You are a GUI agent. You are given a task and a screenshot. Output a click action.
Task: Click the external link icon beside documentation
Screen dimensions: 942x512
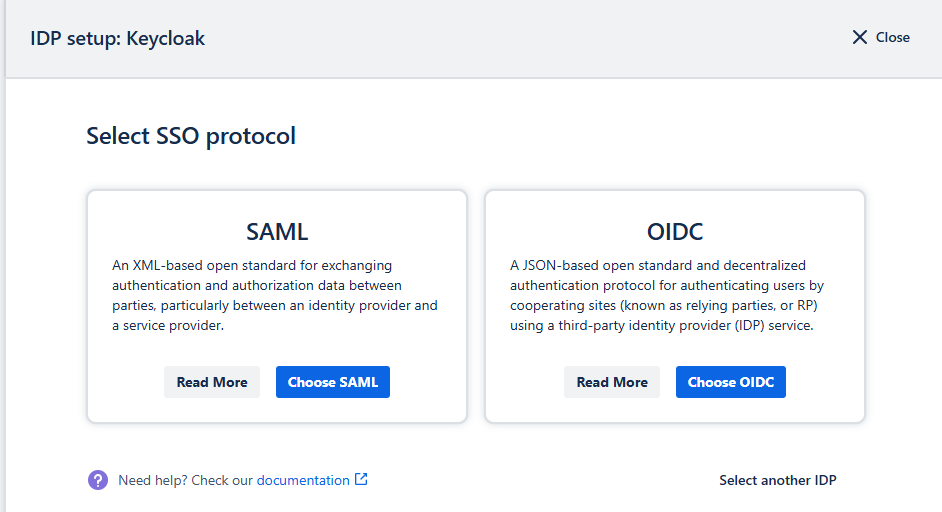point(361,479)
